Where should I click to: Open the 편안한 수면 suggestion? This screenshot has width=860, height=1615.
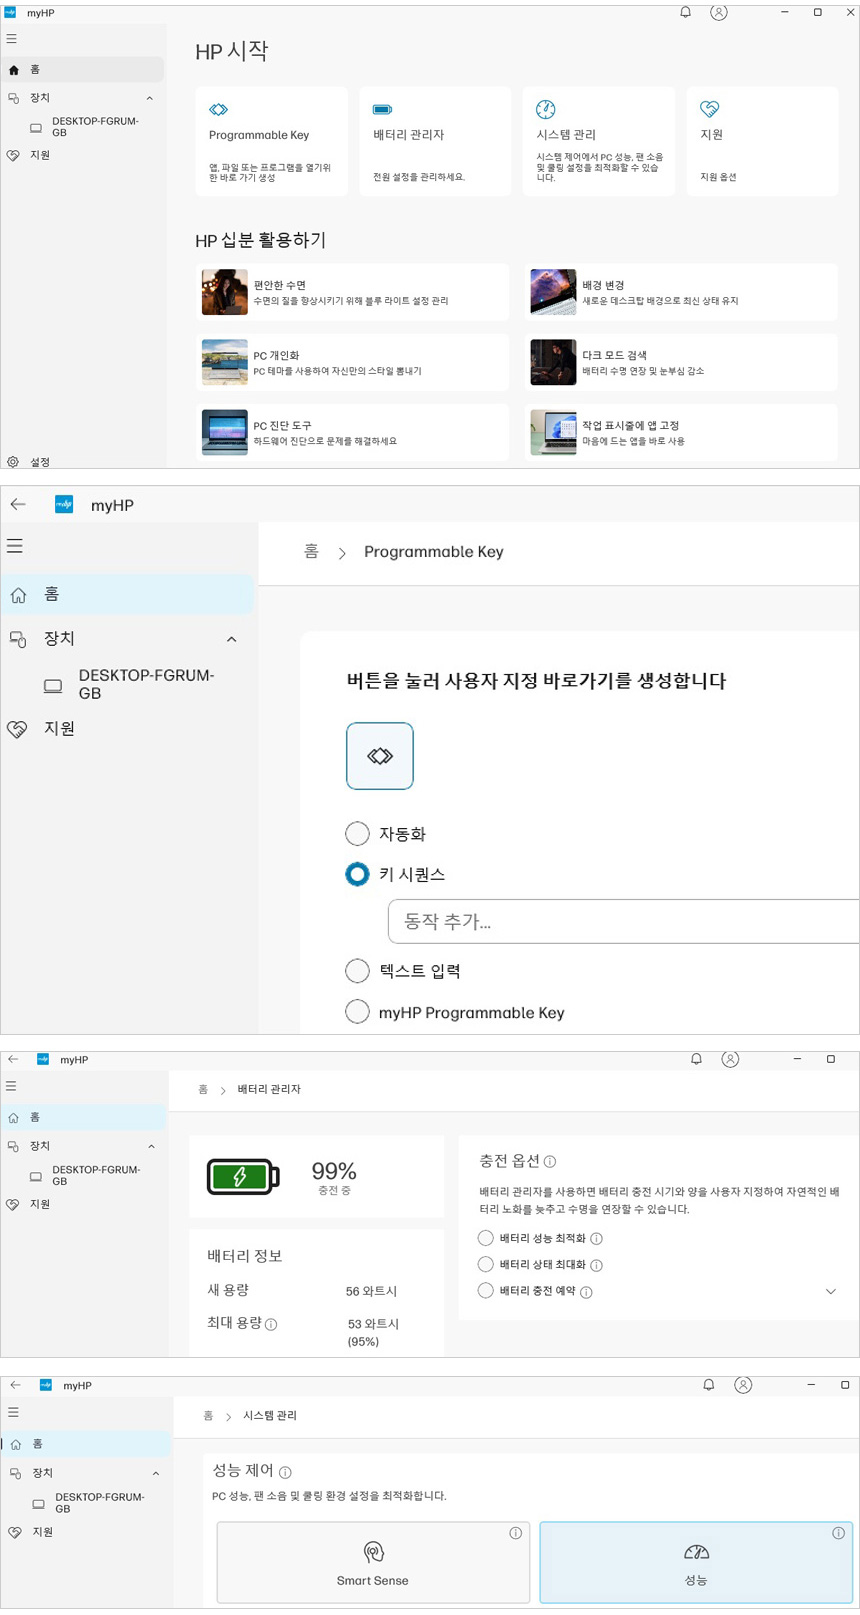(352, 292)
